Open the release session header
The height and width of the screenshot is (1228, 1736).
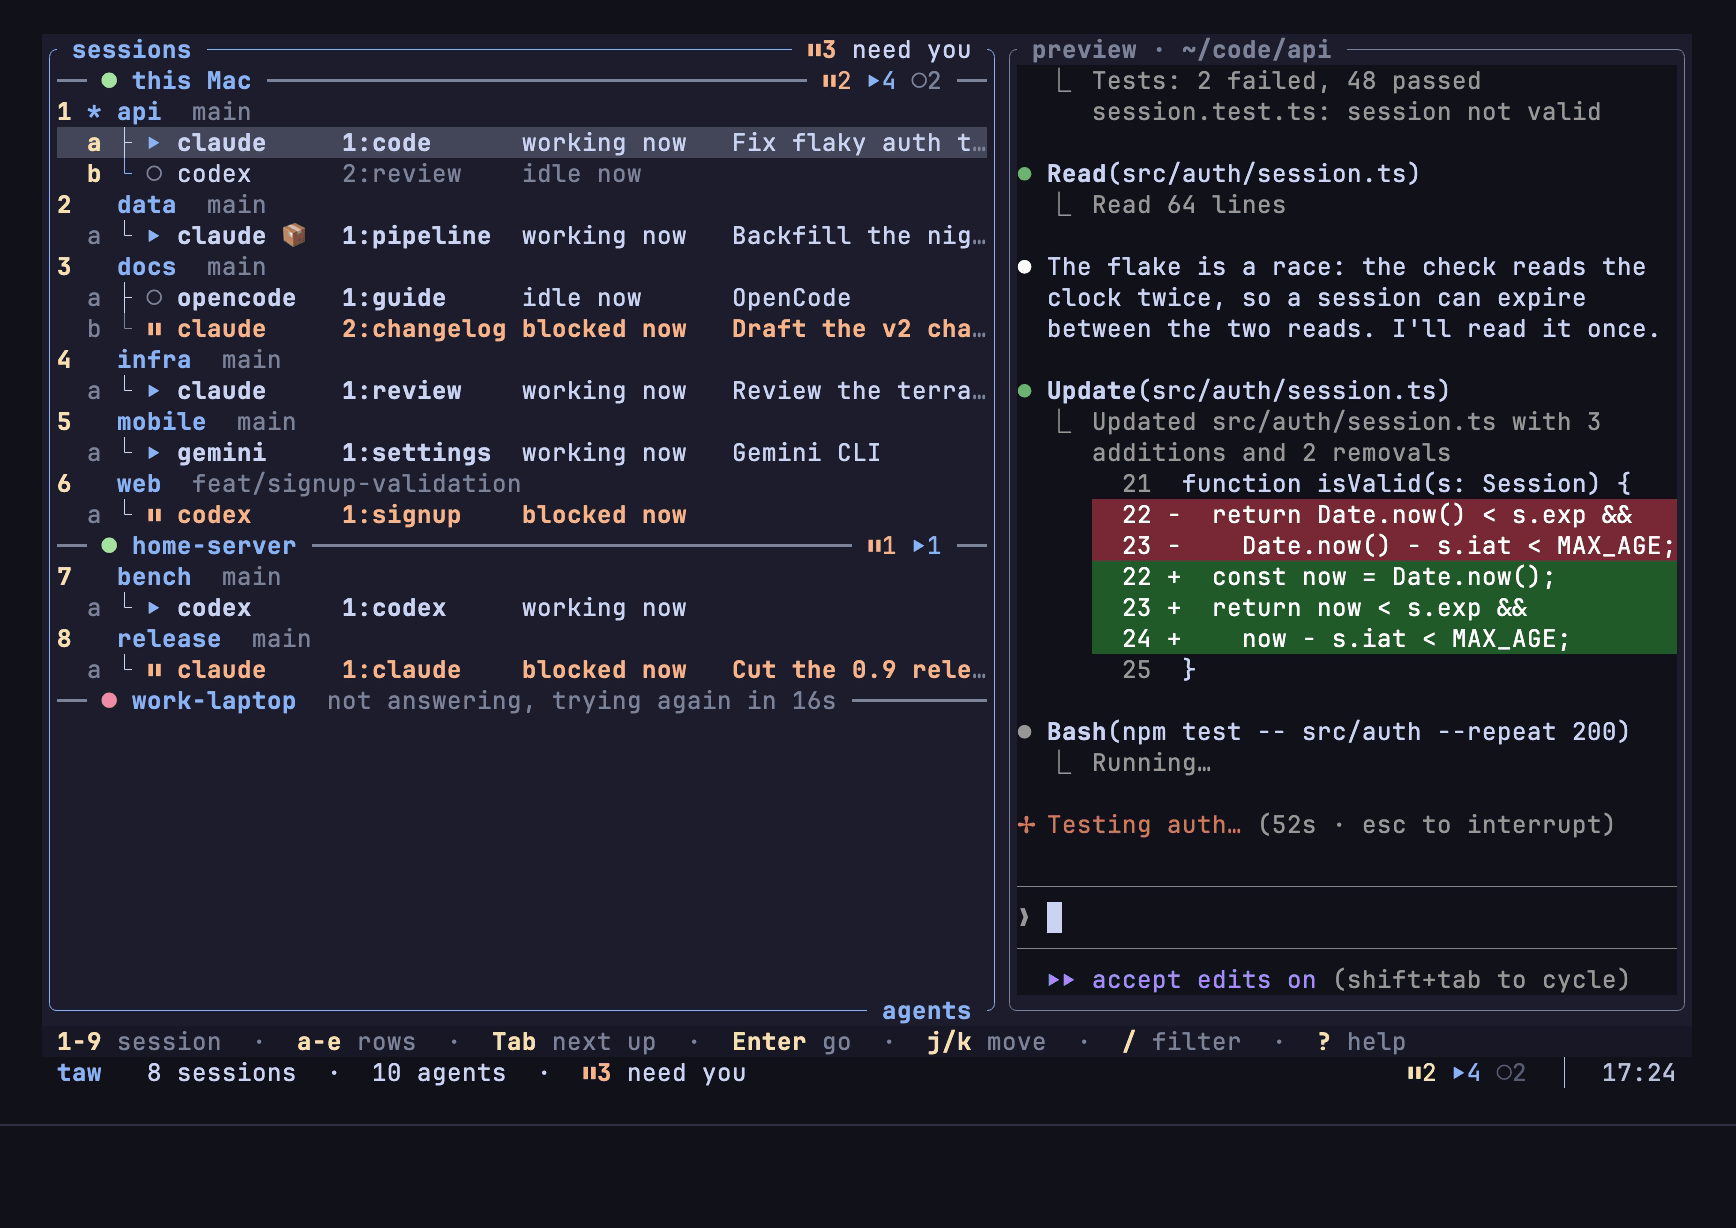[522, 639]
